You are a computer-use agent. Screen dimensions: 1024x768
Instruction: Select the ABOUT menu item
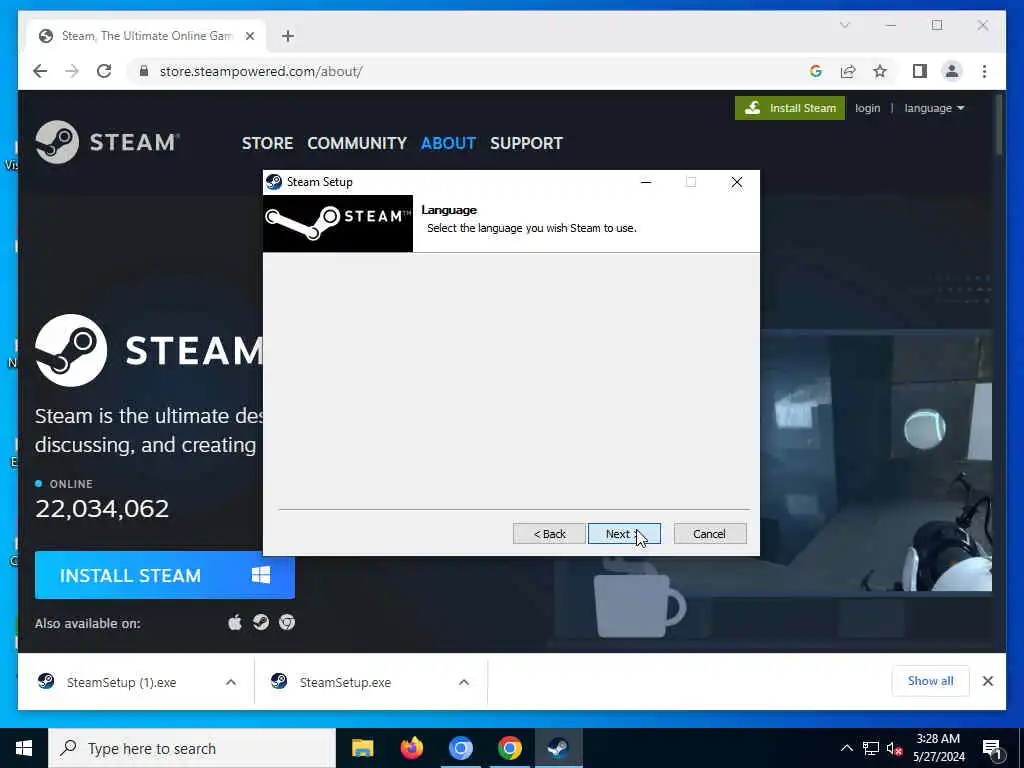pyautogui.click(x=448, y=143)
